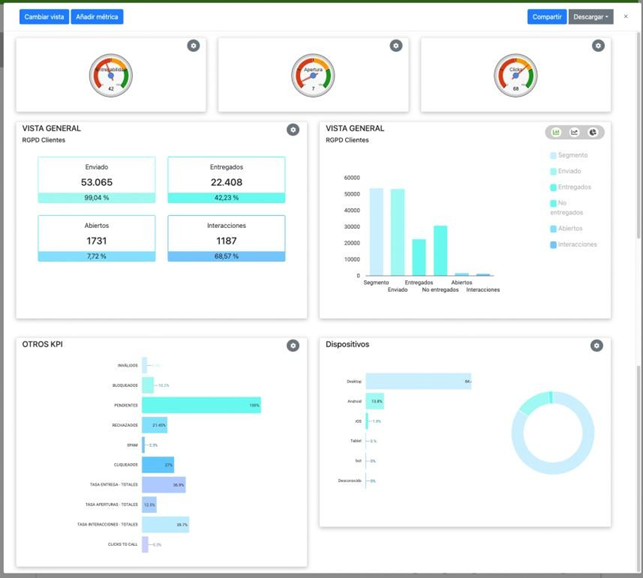This screenshot has width=643, height=578.
Task: Toggle Interacciones series in chart legend
Action: 573,244
